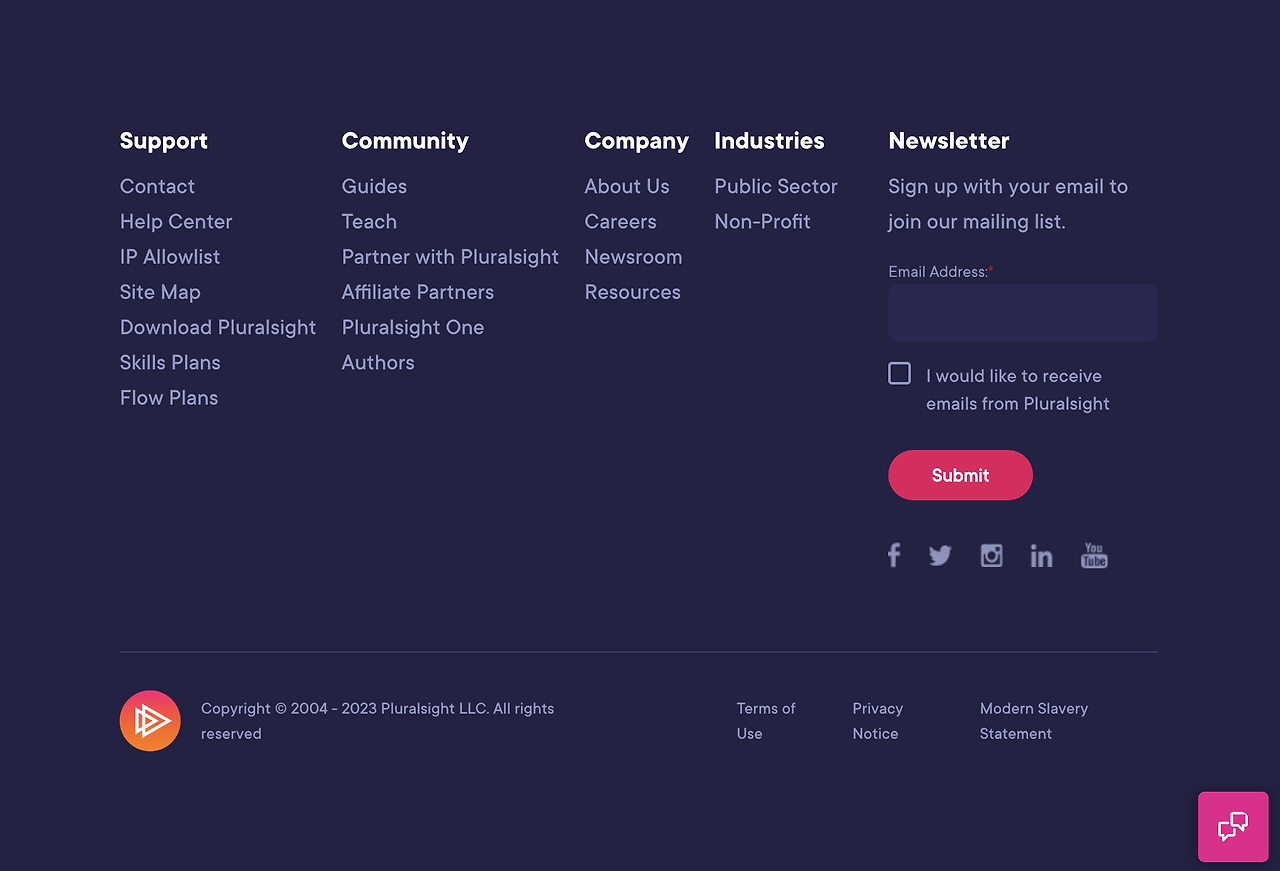Open Pluralsight's YouTube icon
Screen dimensions: 1280x871
[1094, 556]
